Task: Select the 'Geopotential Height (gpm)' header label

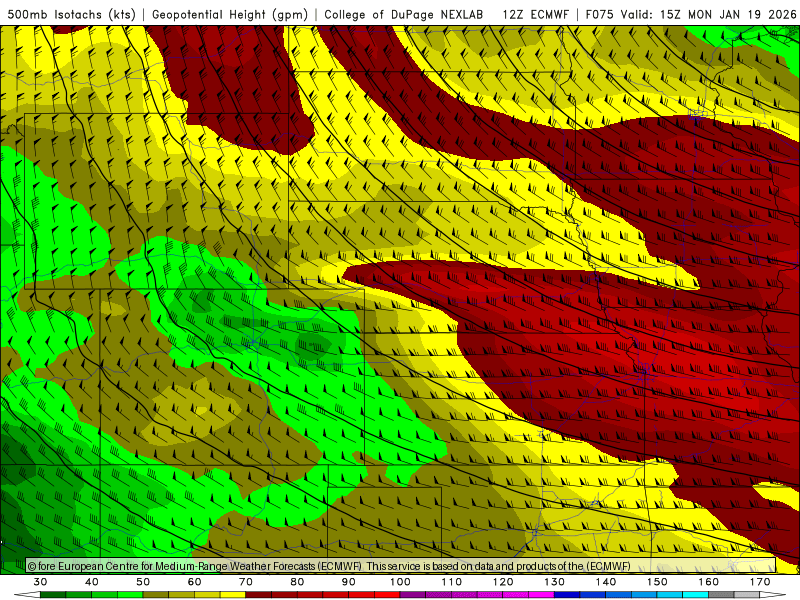Action: pos(230,14)
